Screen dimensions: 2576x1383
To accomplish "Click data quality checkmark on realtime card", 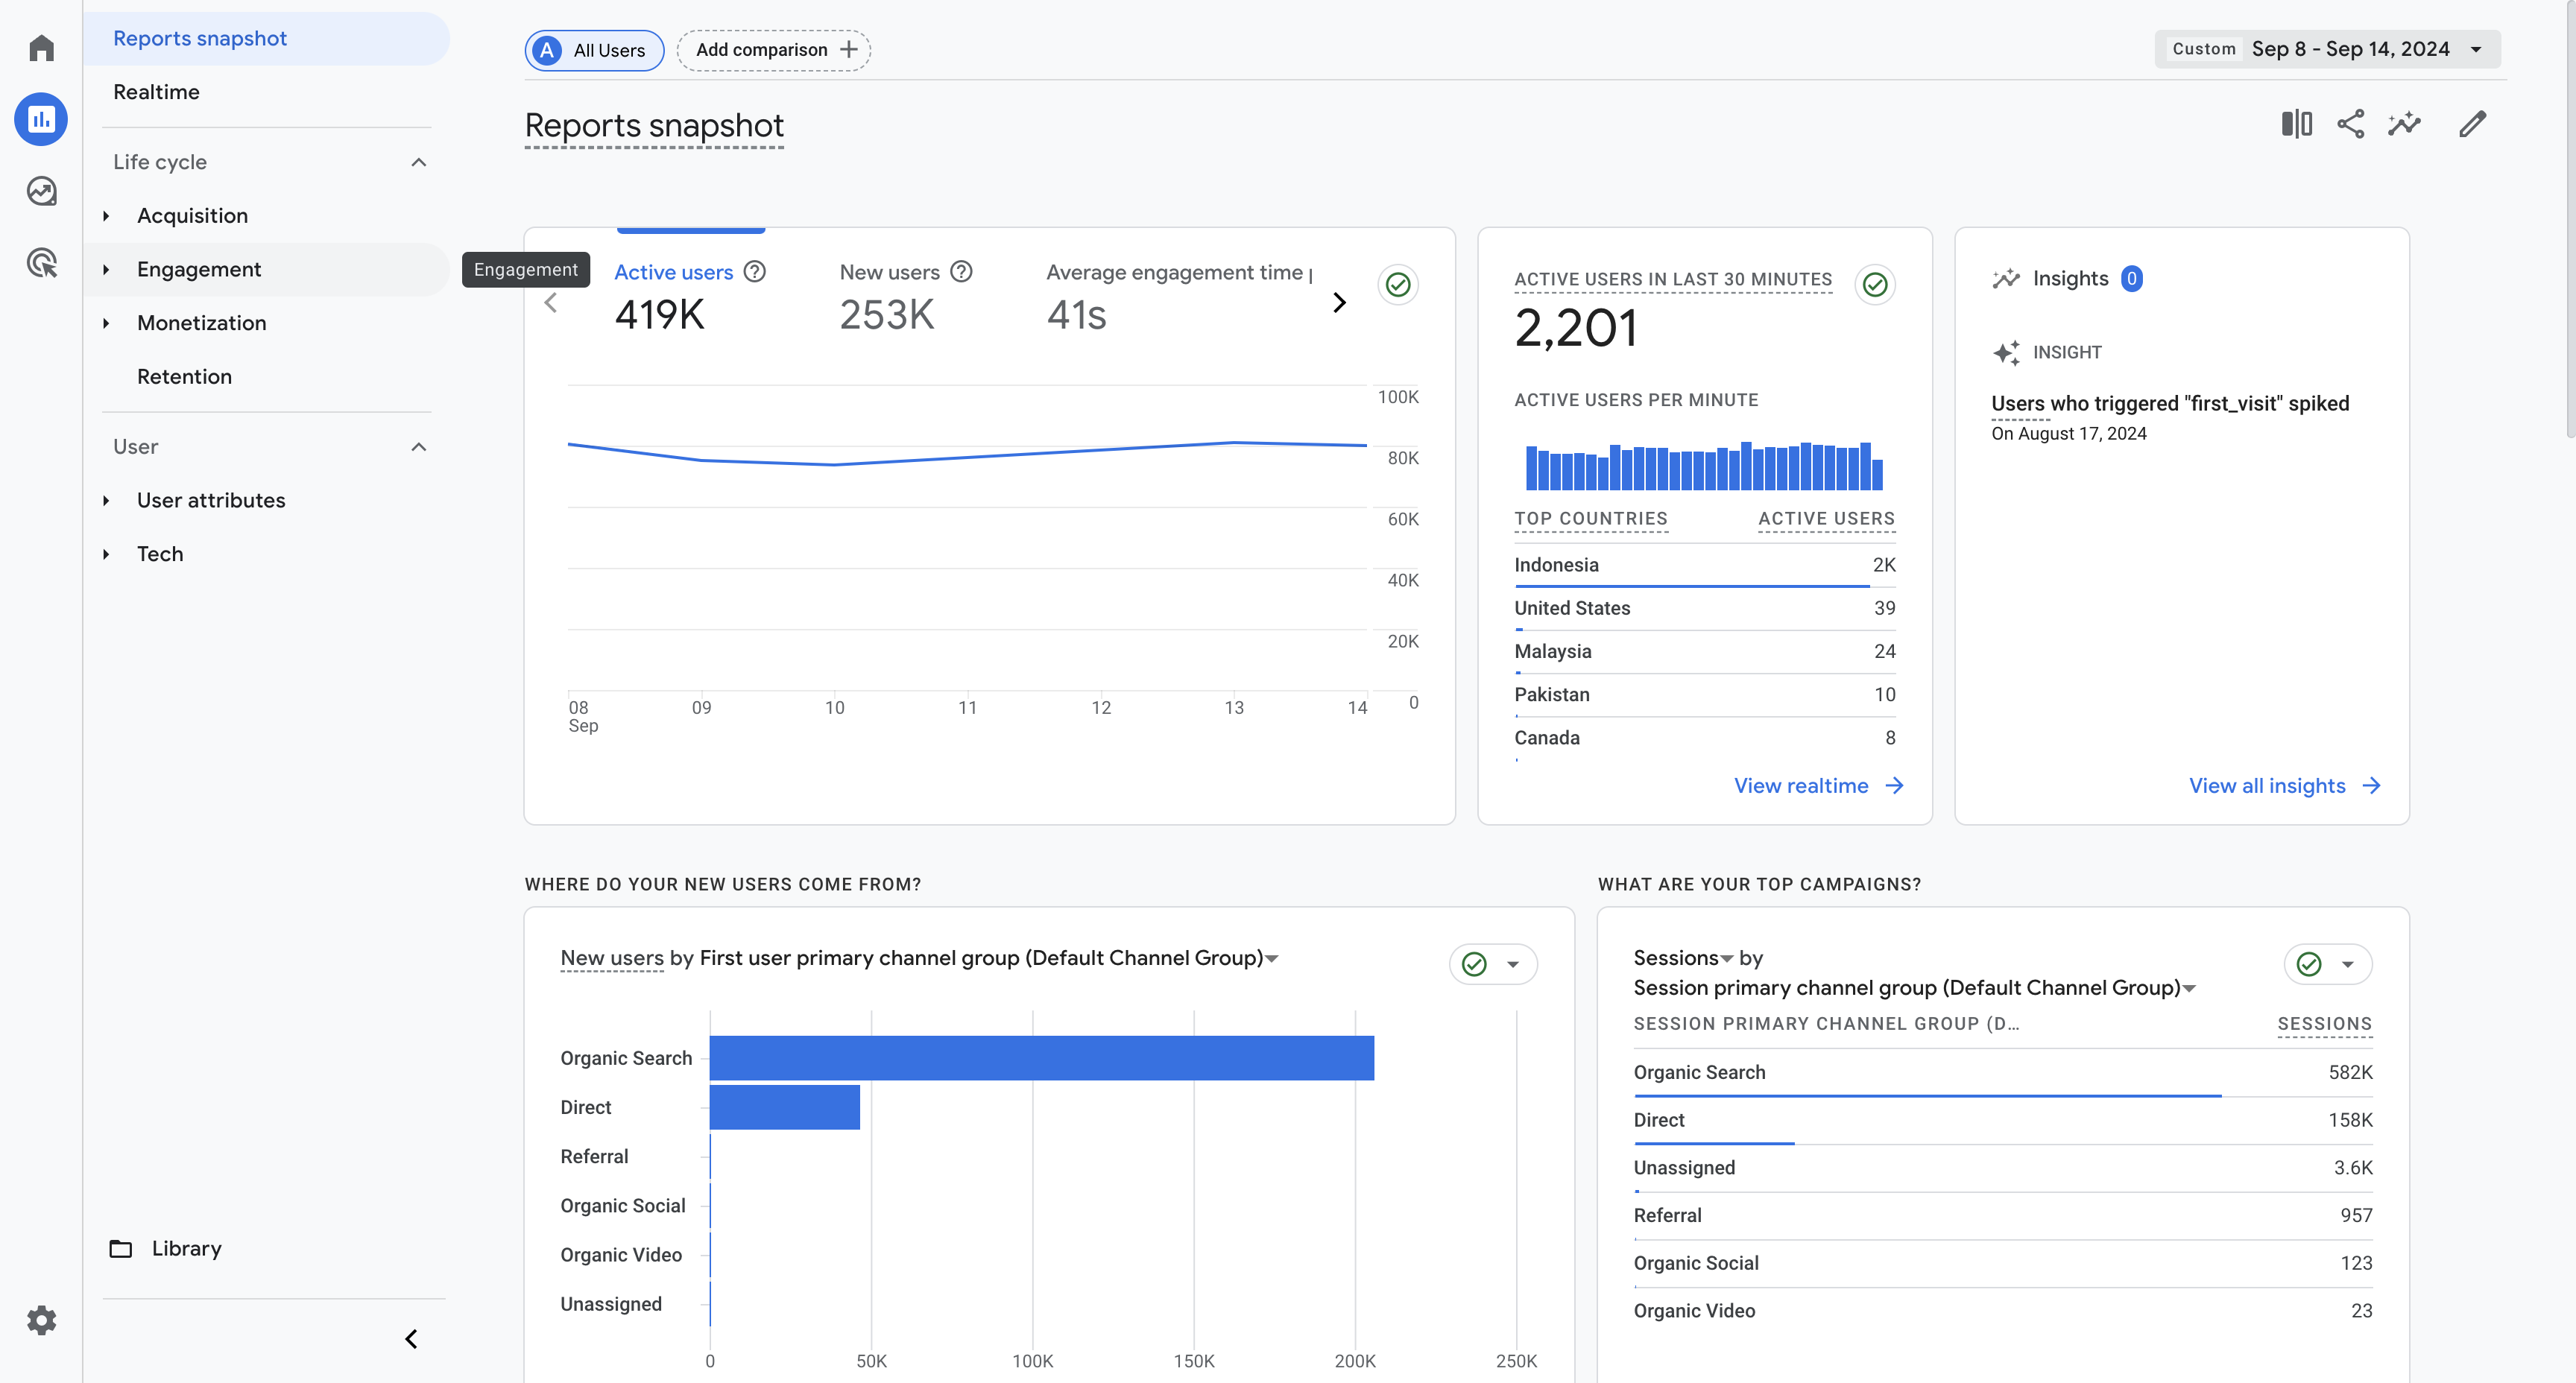I will tap(1875, 285).
